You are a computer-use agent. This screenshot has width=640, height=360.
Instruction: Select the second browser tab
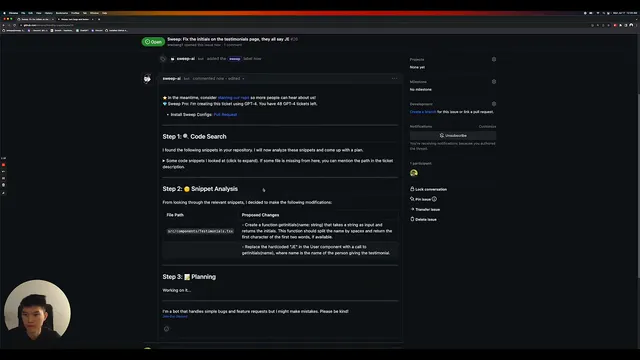[75, 19]
